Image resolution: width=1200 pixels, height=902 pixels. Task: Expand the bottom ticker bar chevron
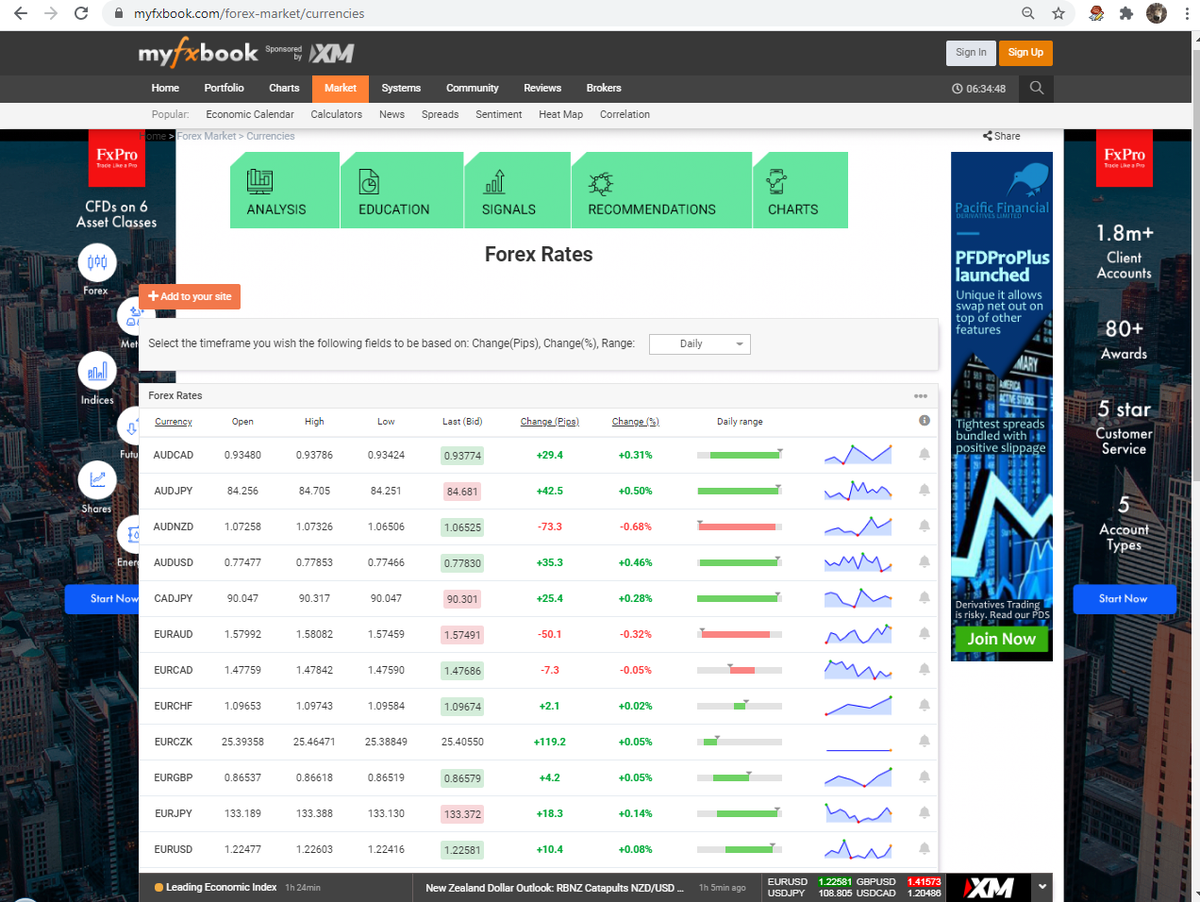(1041, 887)
